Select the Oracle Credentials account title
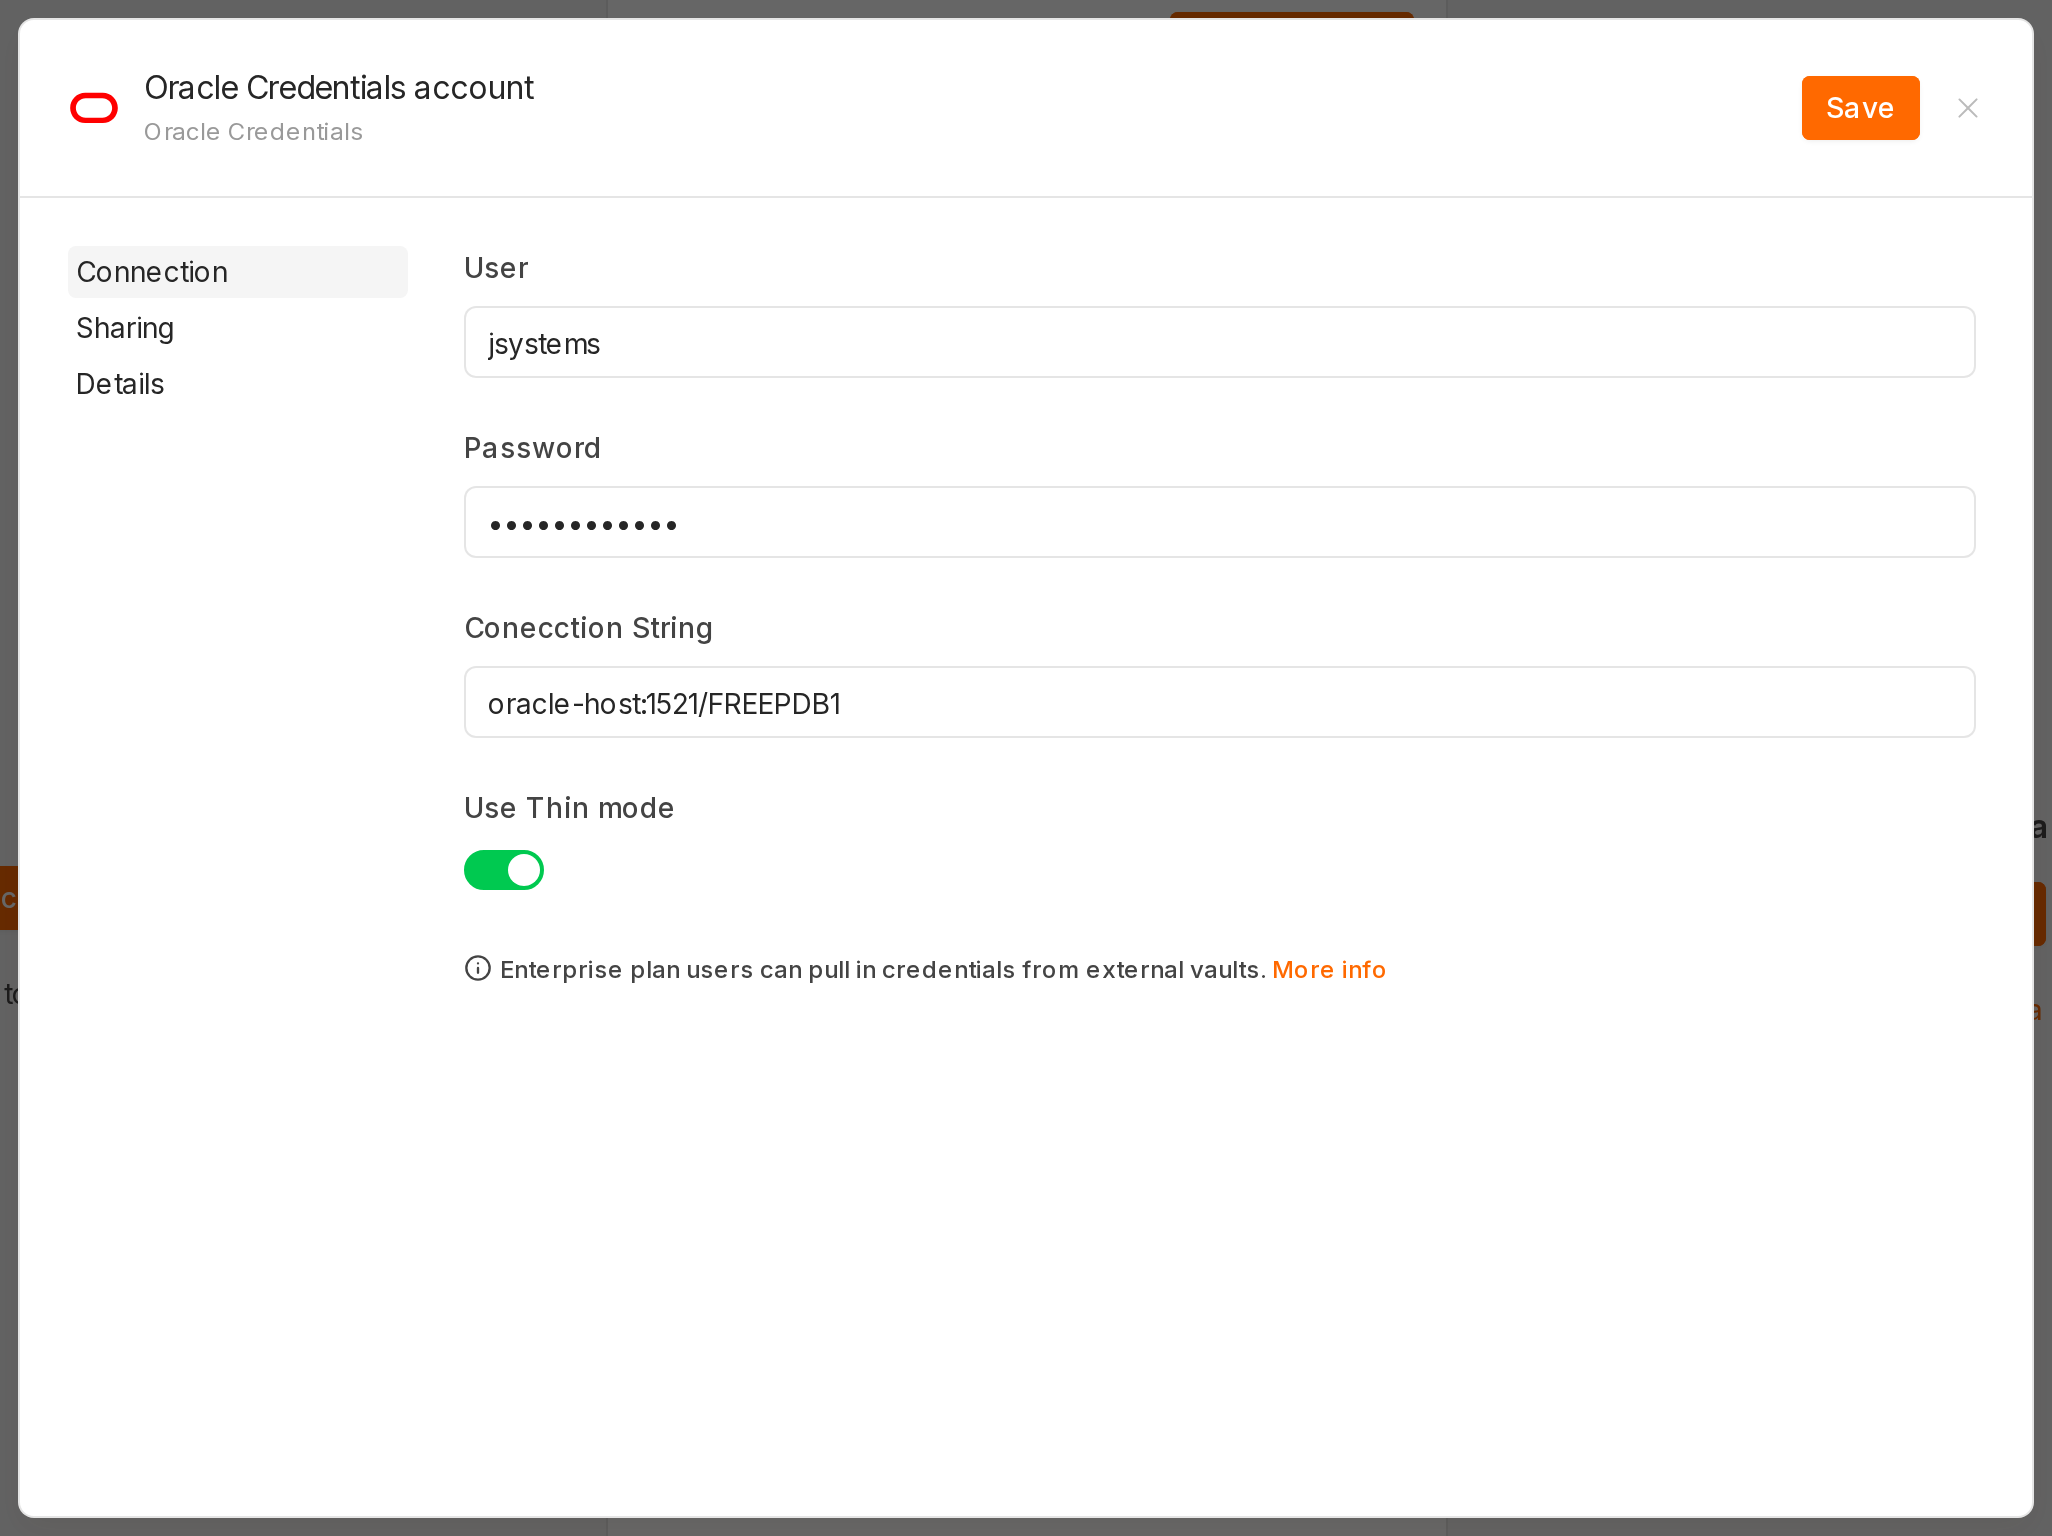Screen dimensions: 2052x1536 339,88
